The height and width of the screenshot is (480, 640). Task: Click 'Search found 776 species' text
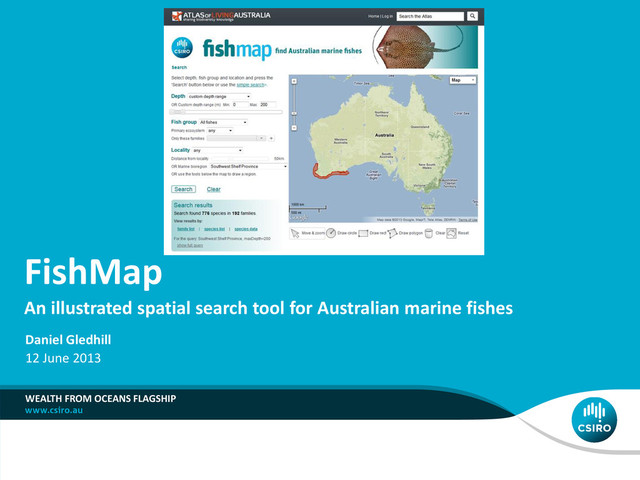point(215,213)
